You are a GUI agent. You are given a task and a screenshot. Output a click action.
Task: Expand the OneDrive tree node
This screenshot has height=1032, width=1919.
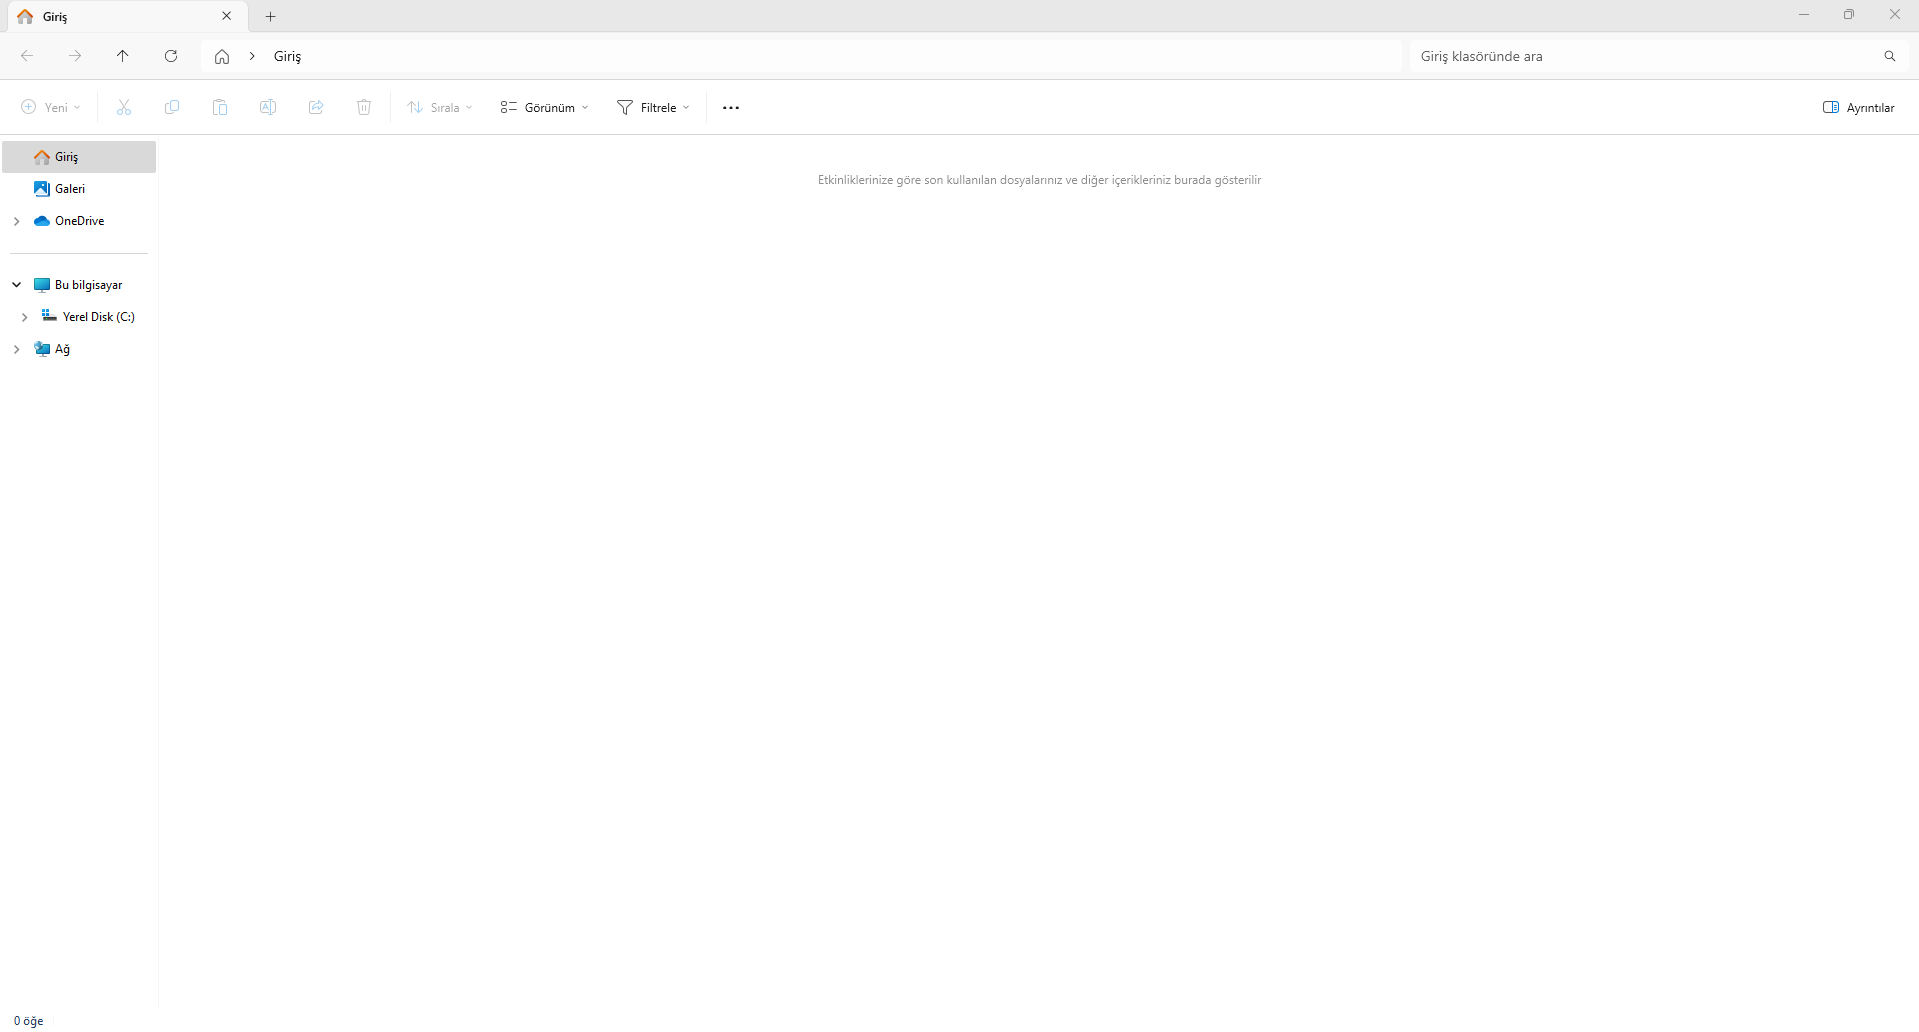(17, 221)
